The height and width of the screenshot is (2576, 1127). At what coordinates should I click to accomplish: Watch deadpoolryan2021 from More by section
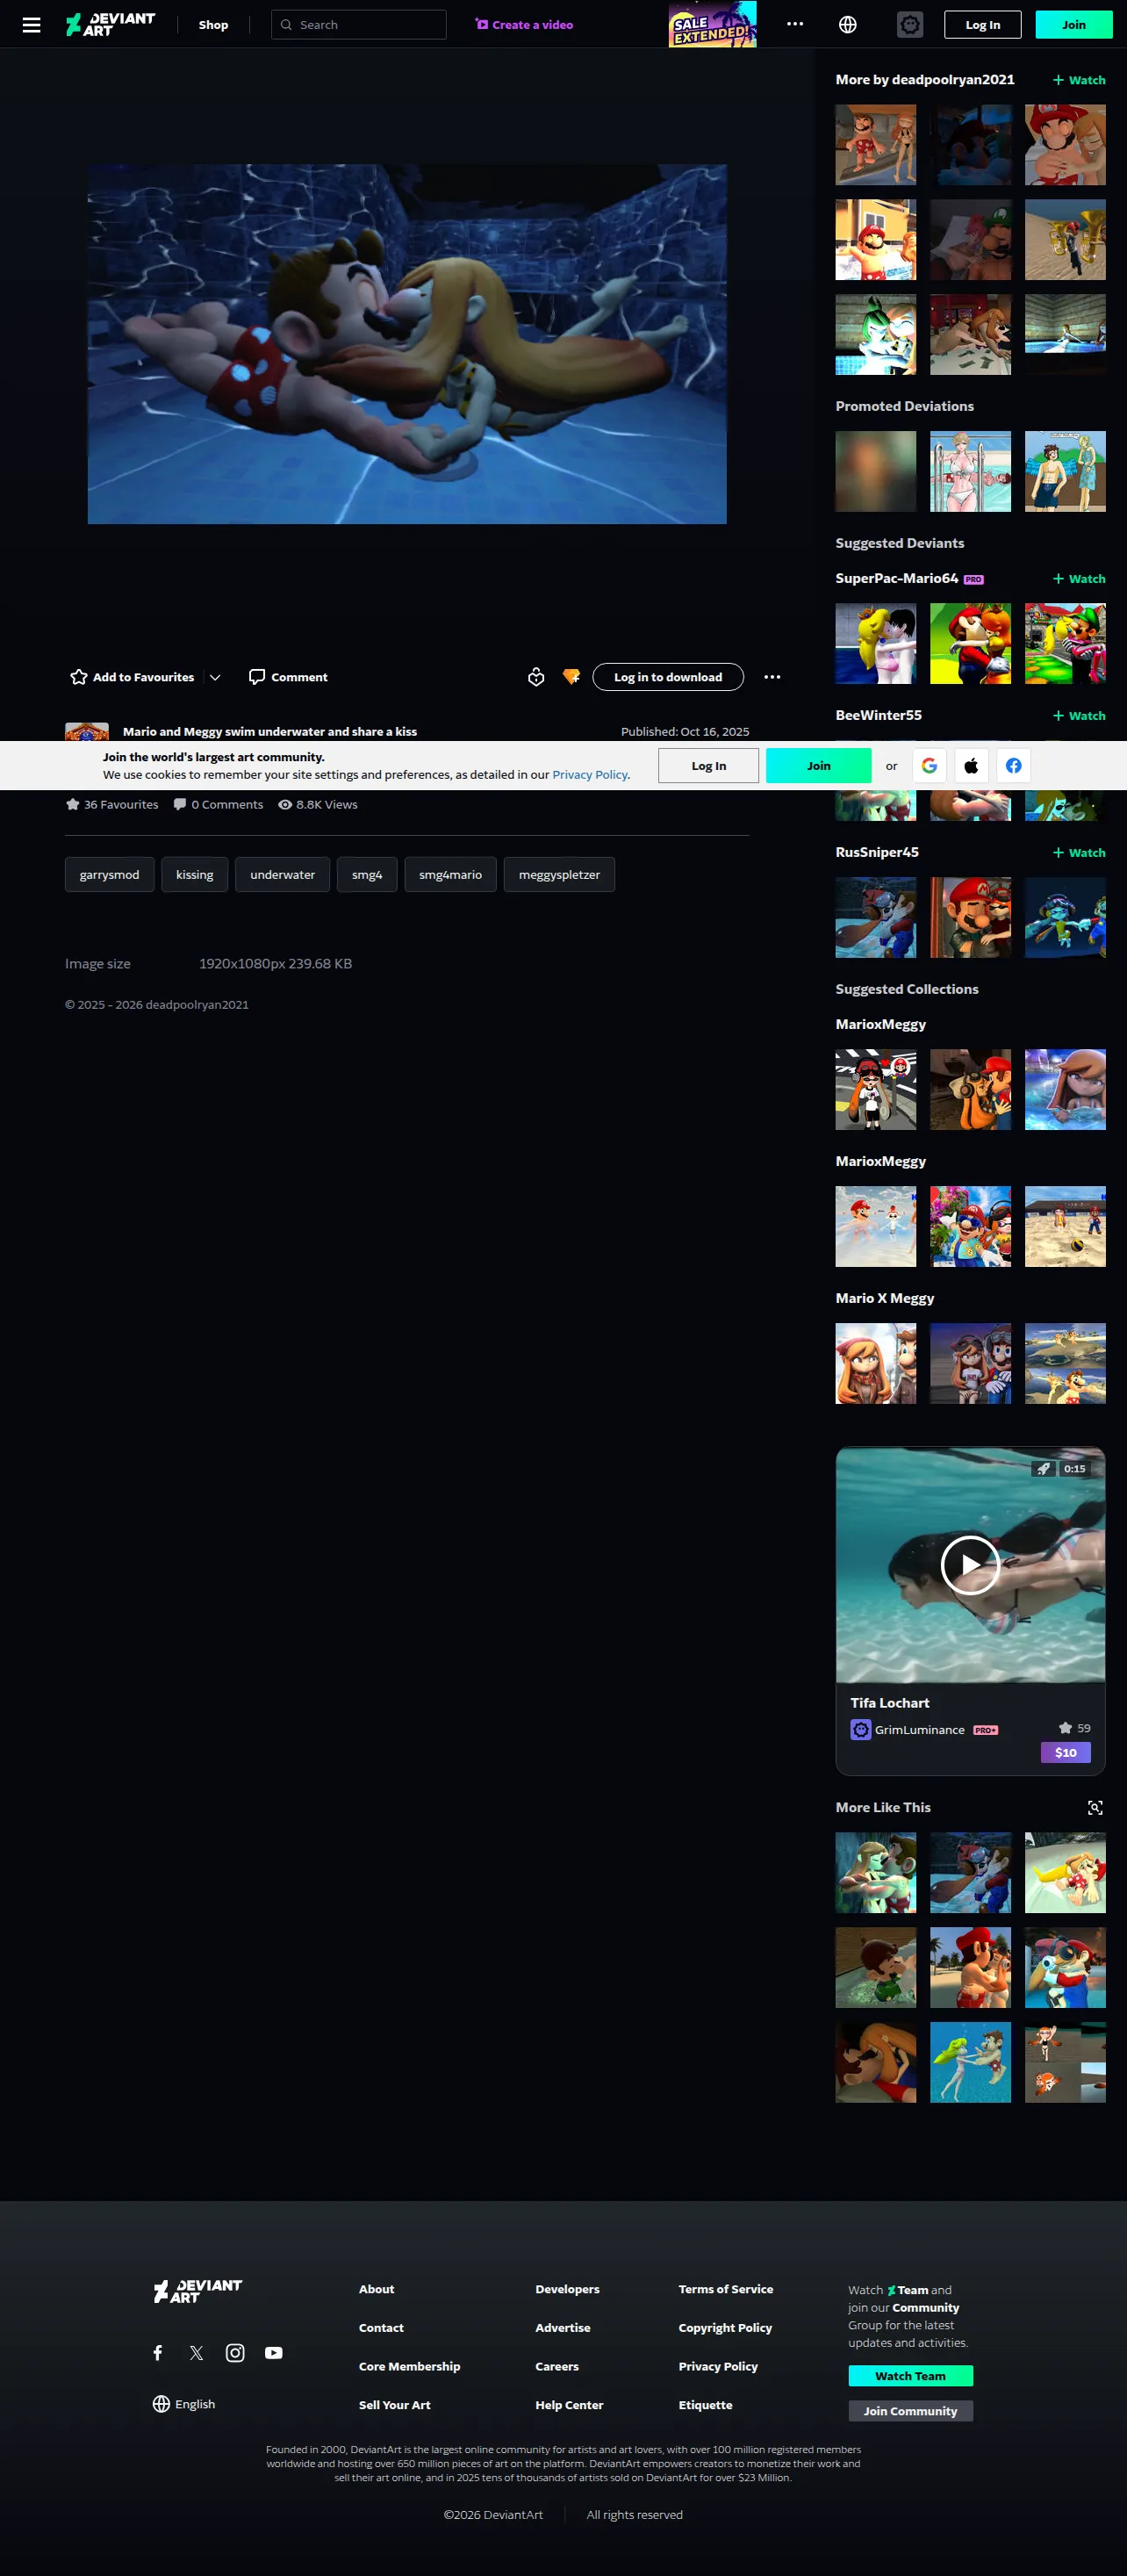[1079, 80]
